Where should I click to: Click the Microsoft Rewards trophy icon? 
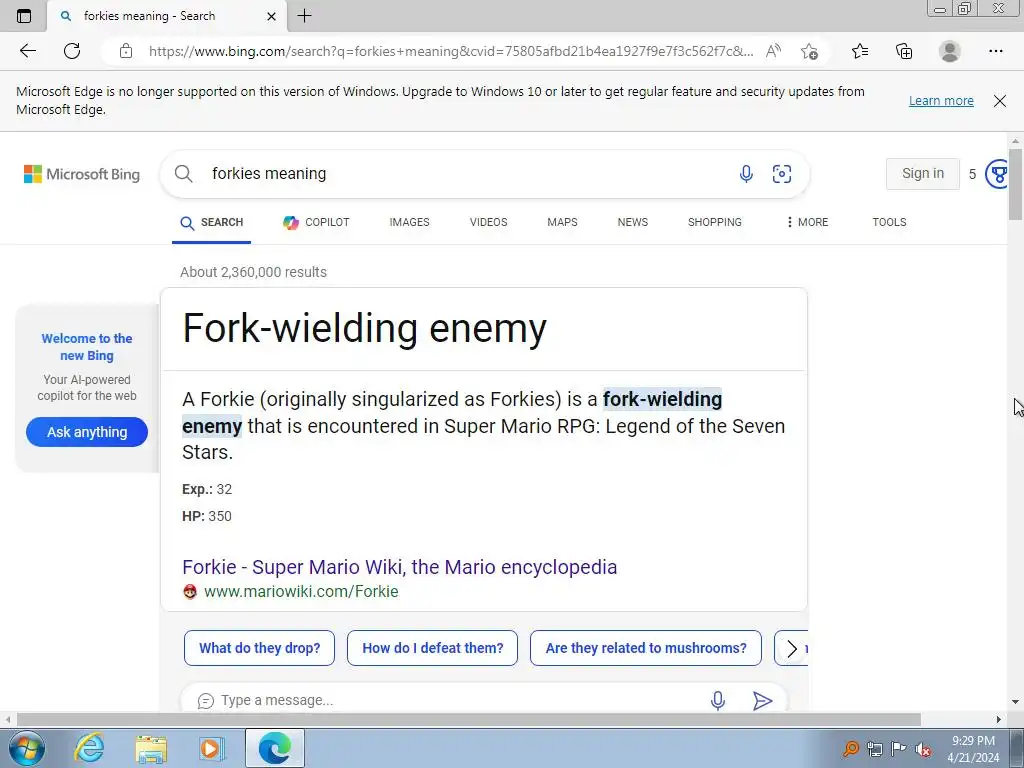997,174
